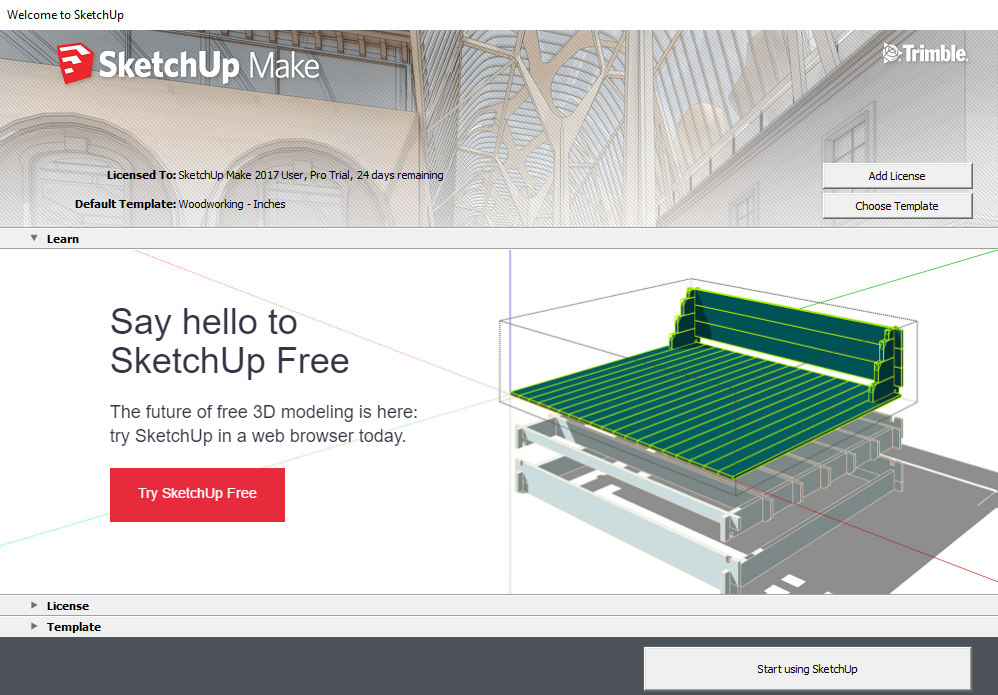Click the green 3D deck model image
The height and width of the screenshot is (695, 998).
706,382
